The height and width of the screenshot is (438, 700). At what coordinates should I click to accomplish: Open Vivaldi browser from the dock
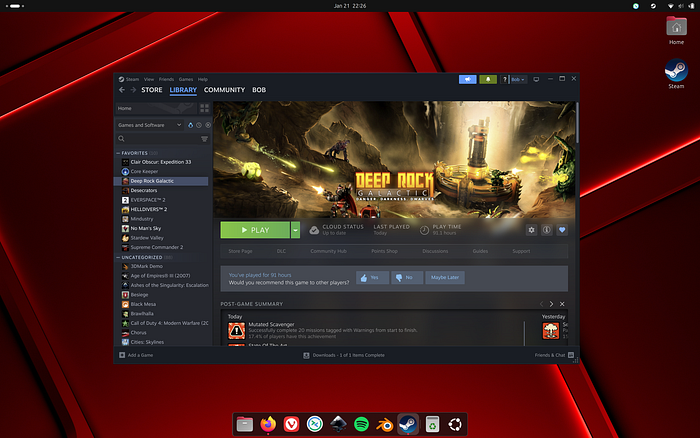pos(291,424)
